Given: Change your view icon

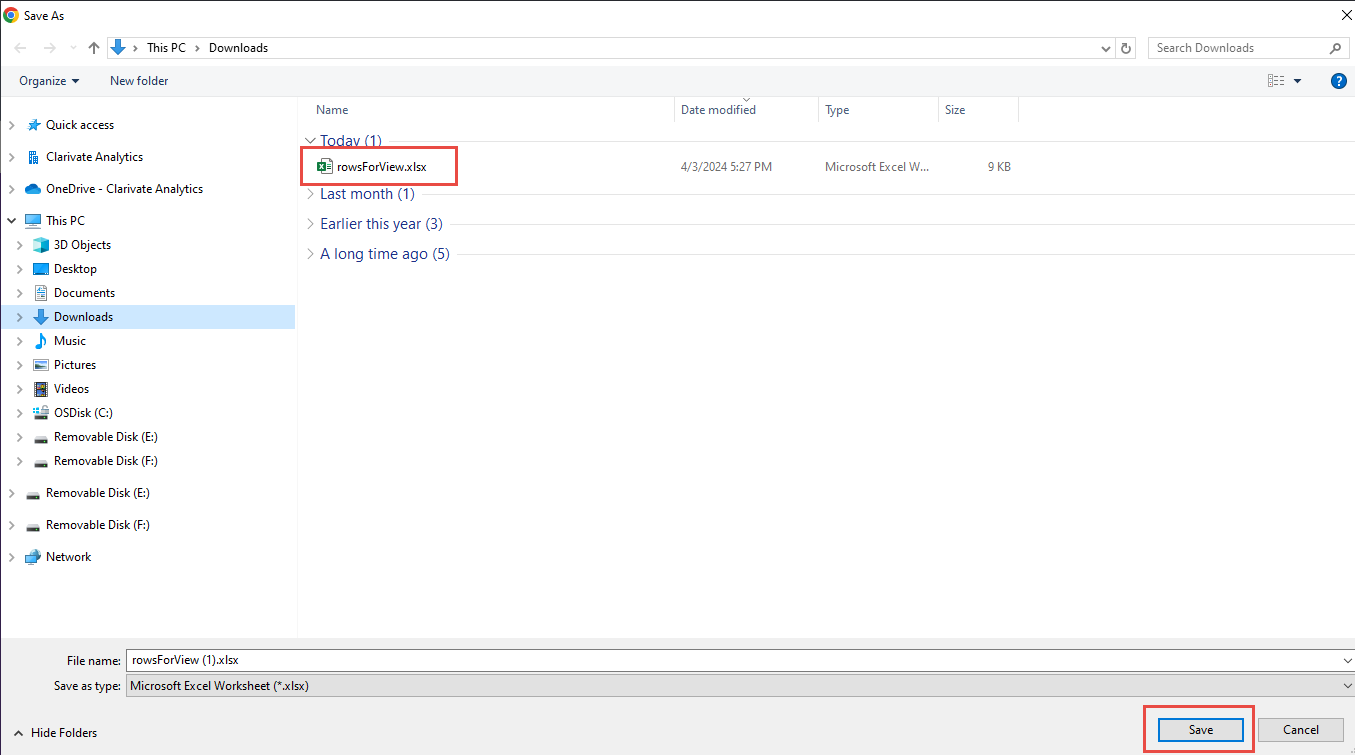Looking at the screenshot, I should click(x=1276, y=81).
